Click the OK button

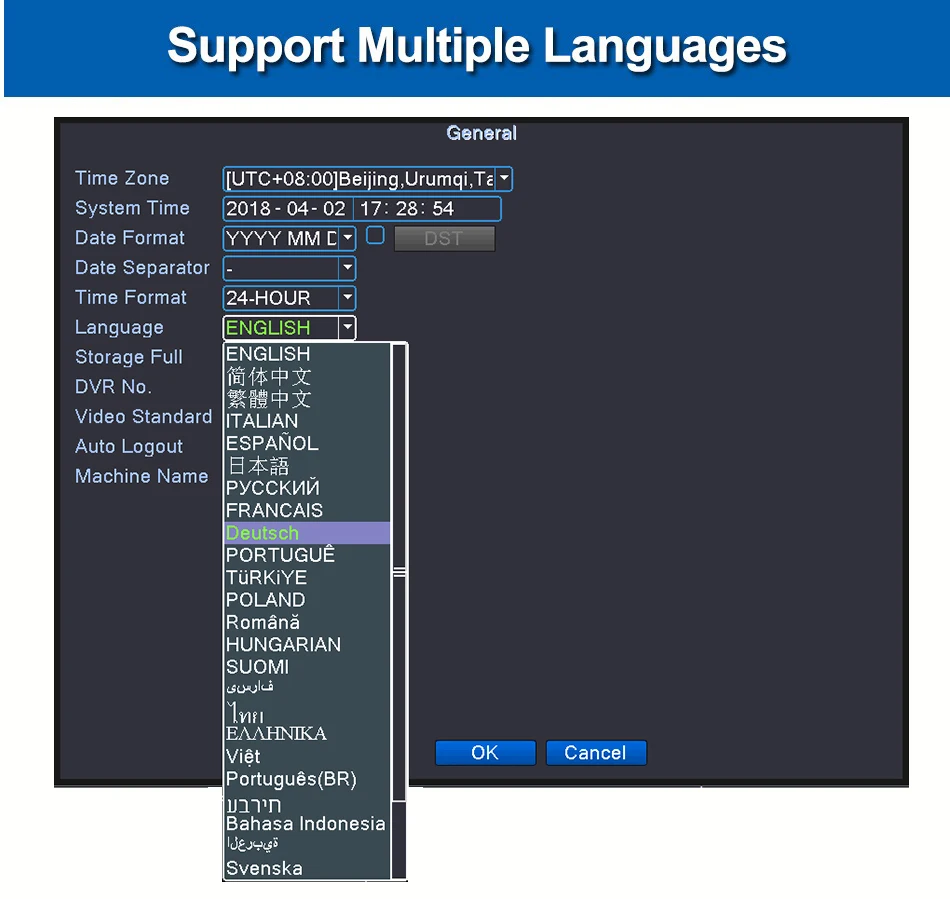point(485,752)
